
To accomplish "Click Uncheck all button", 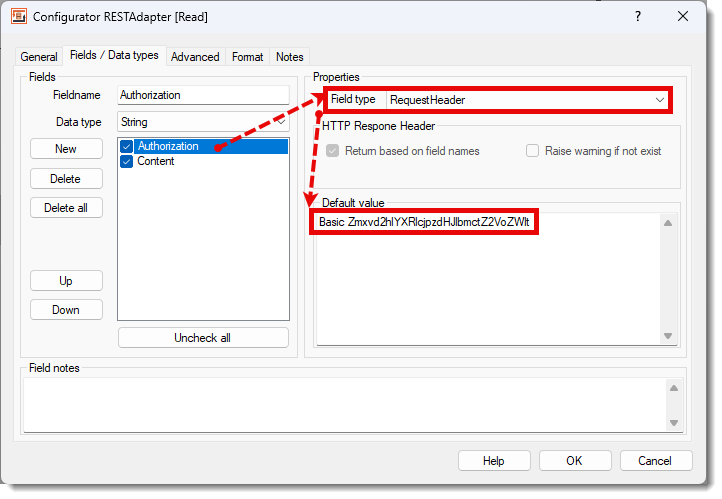I will pyautogui.click(x=203, y=338).
